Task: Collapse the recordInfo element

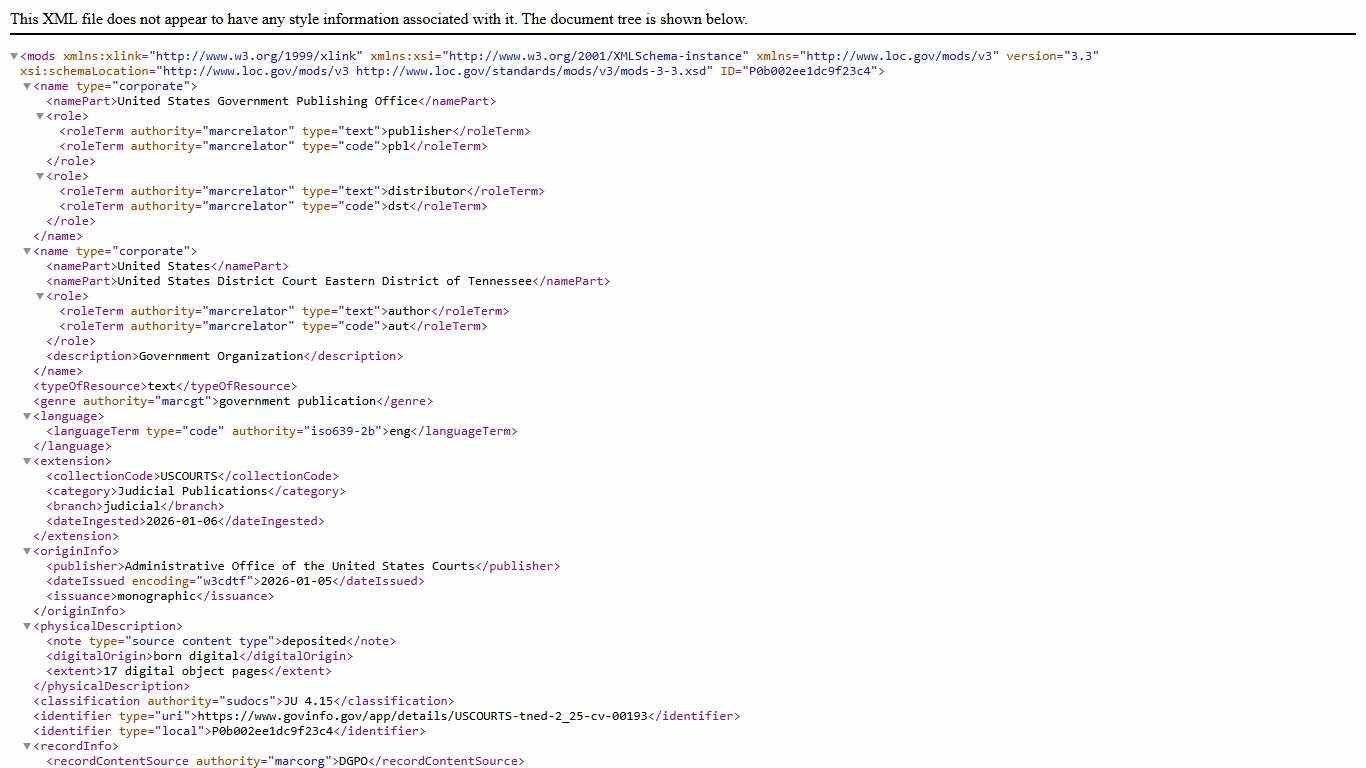Action: (27, 746)
